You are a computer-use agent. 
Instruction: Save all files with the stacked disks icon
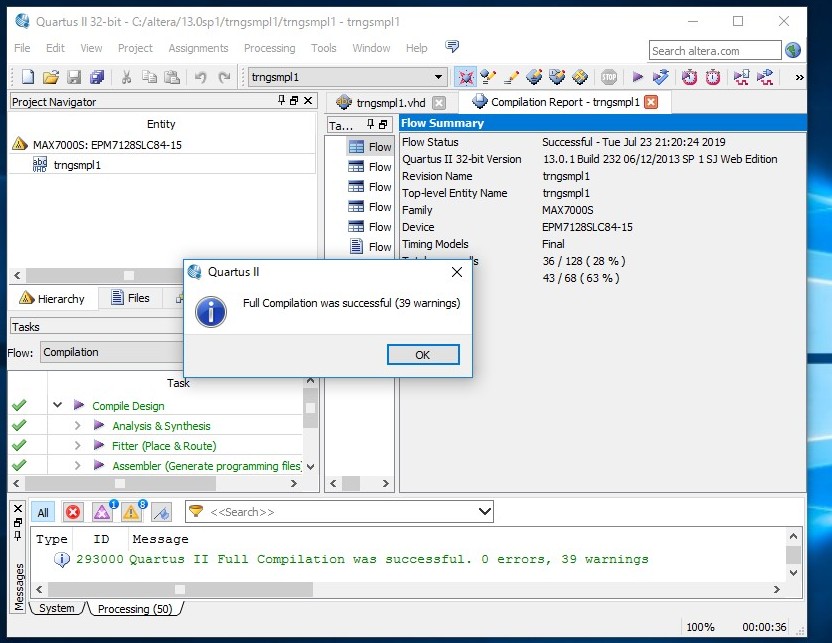[97, 77]
